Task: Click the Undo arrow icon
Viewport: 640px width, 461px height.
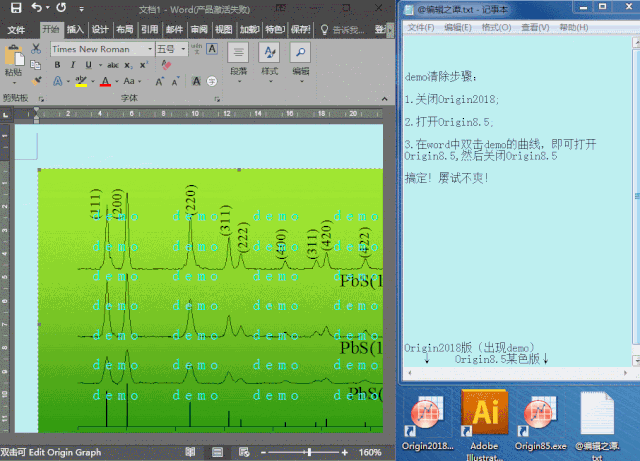Action: point(37,7)
